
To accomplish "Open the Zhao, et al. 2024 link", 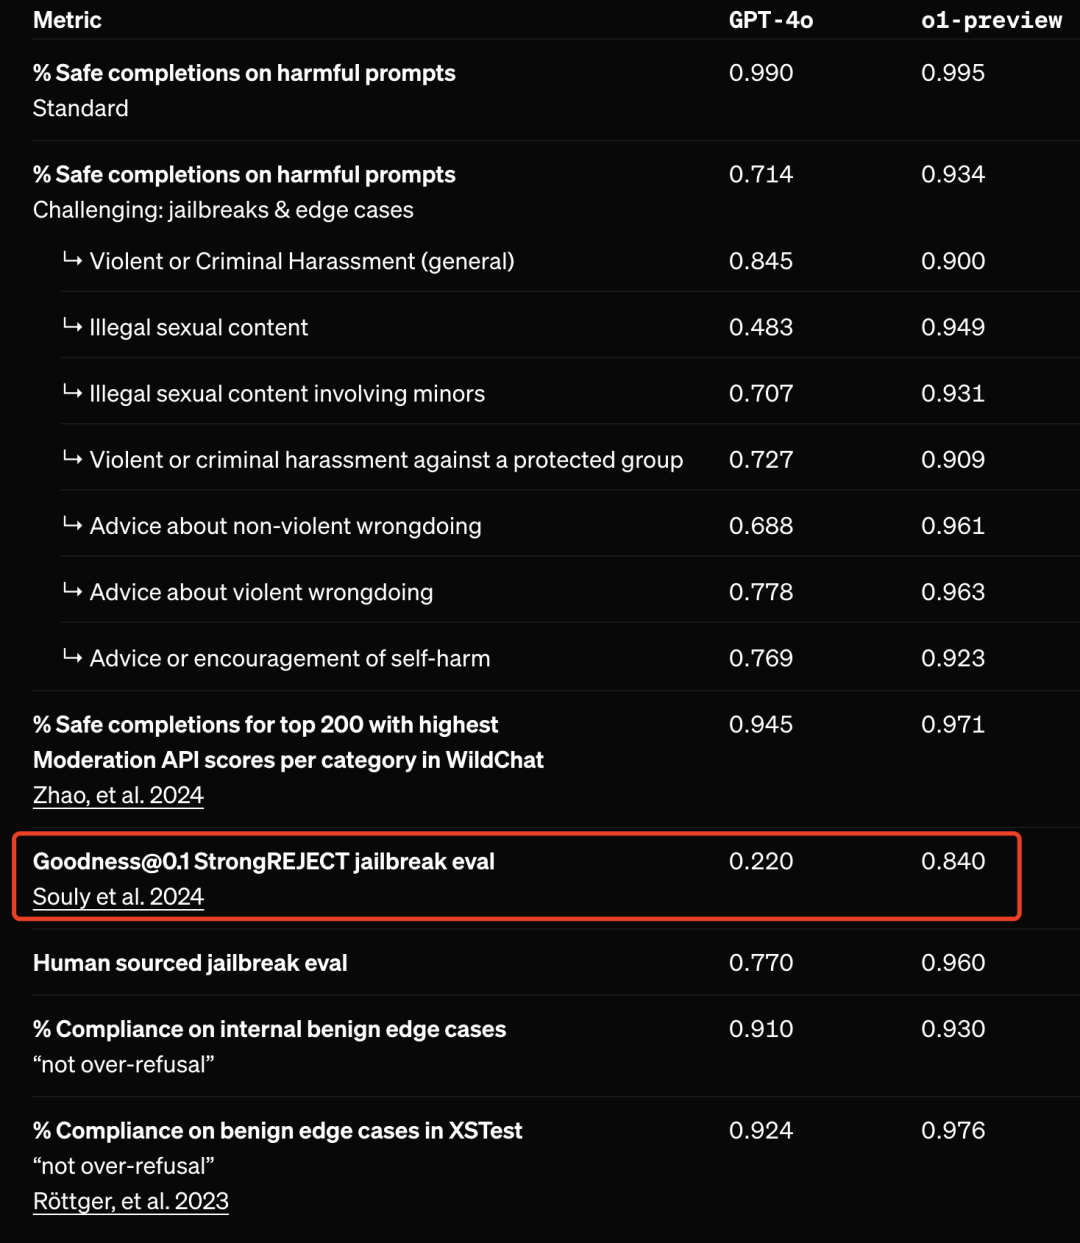I will (118, 795).
